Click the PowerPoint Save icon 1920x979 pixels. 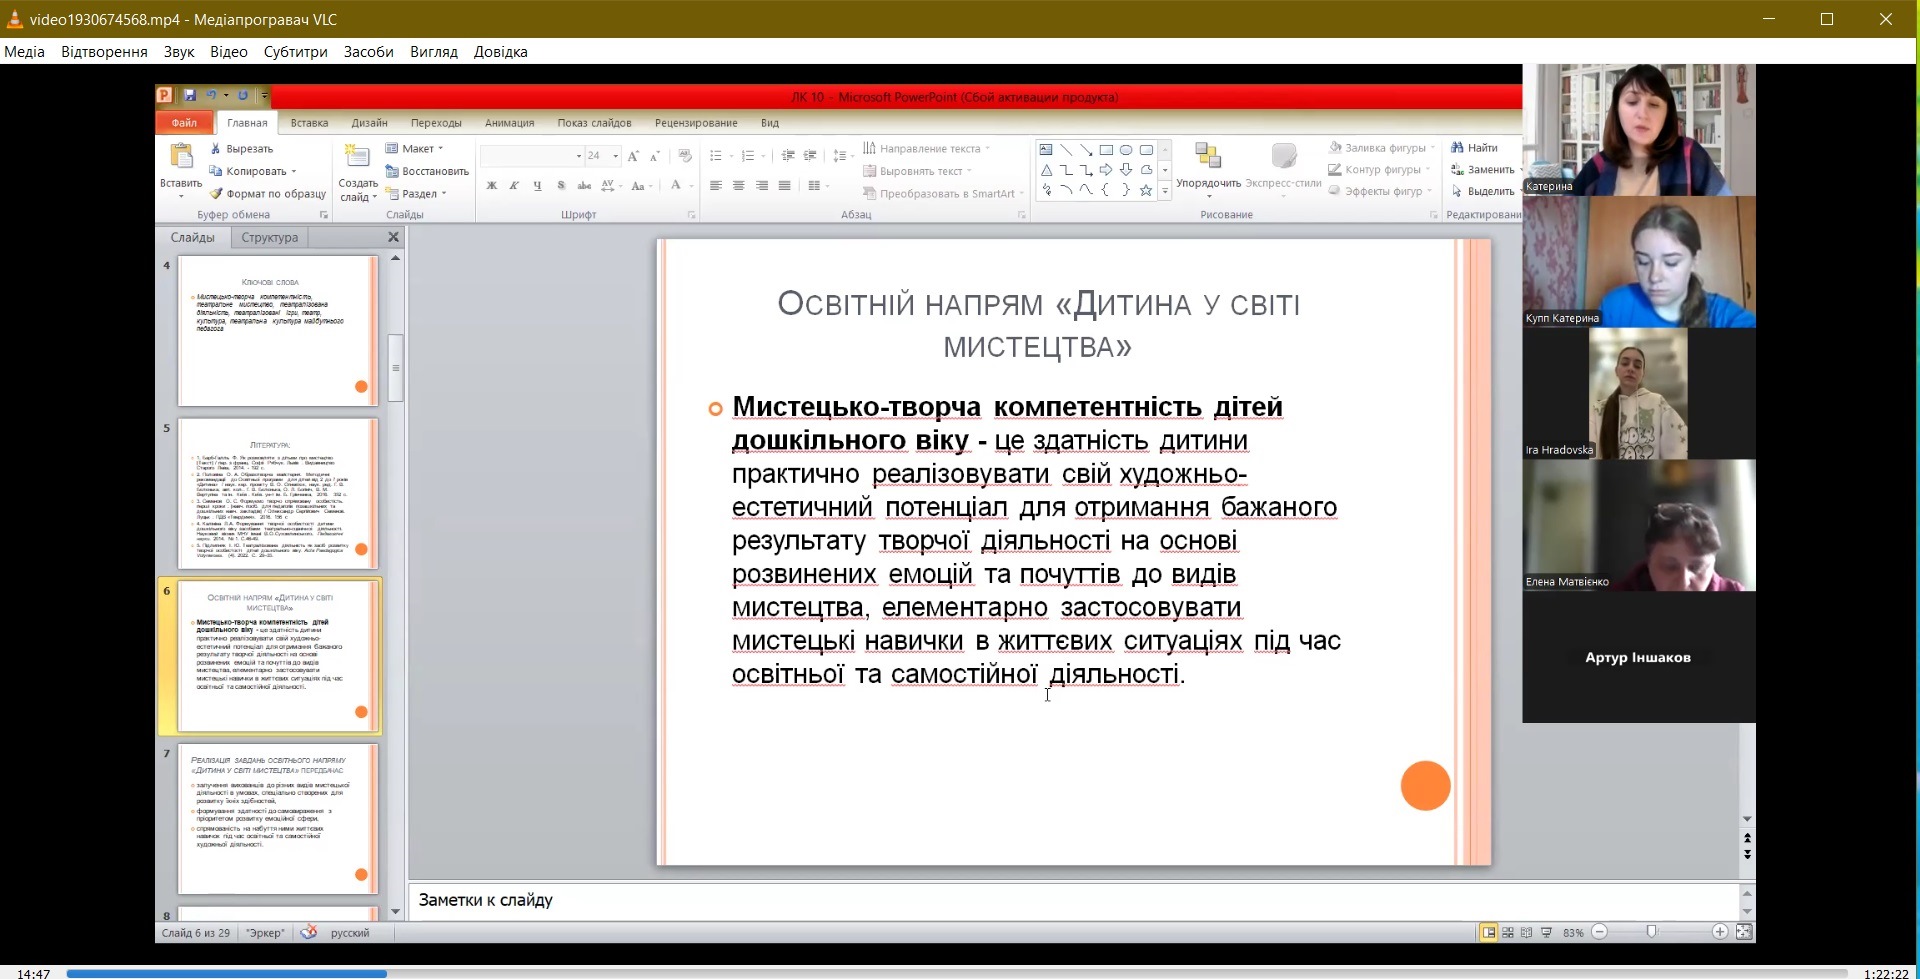[x=190, y=96]
